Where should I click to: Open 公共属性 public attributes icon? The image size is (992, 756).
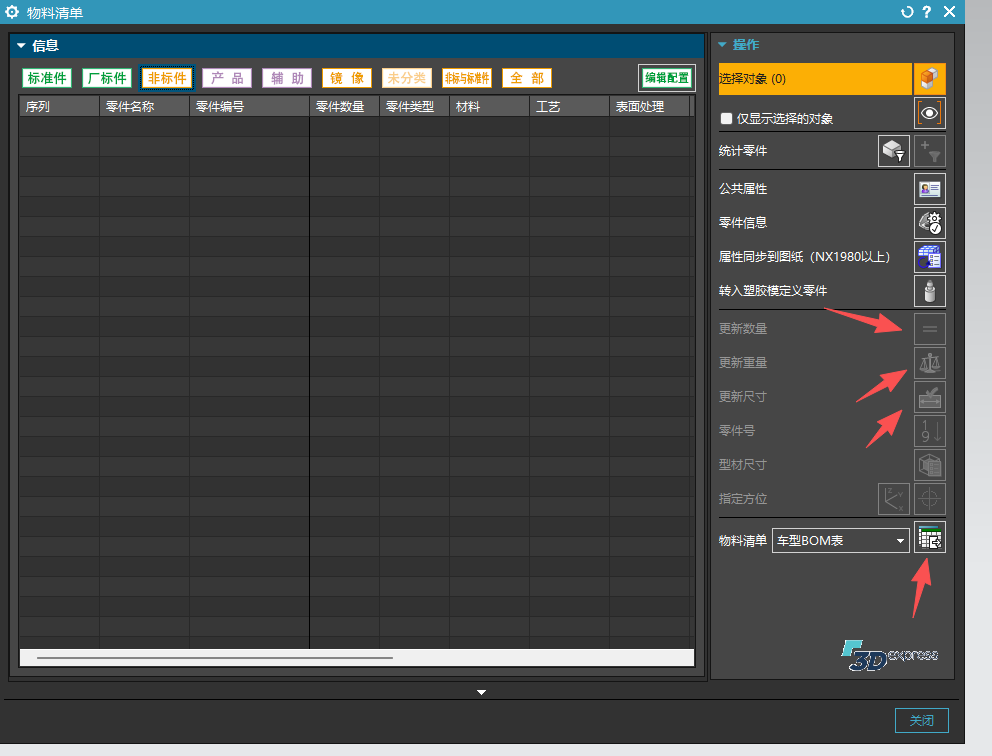click(x=930, y=189)
